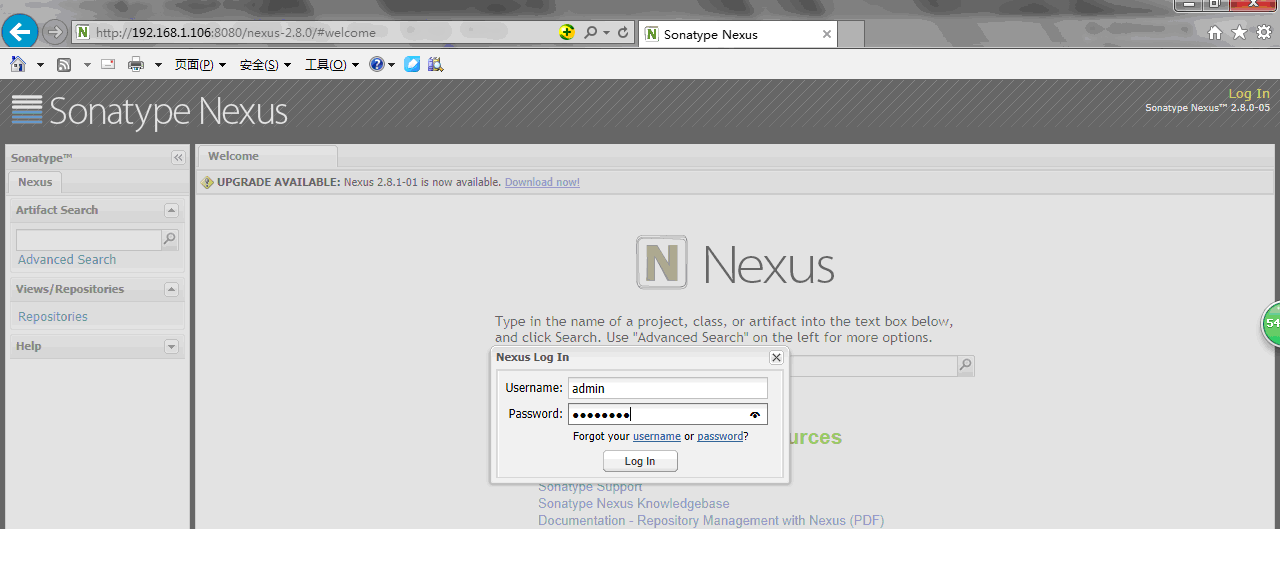Click the Download now! link
The width and height of the screenshot is (1280, 578).
point(542,182)
